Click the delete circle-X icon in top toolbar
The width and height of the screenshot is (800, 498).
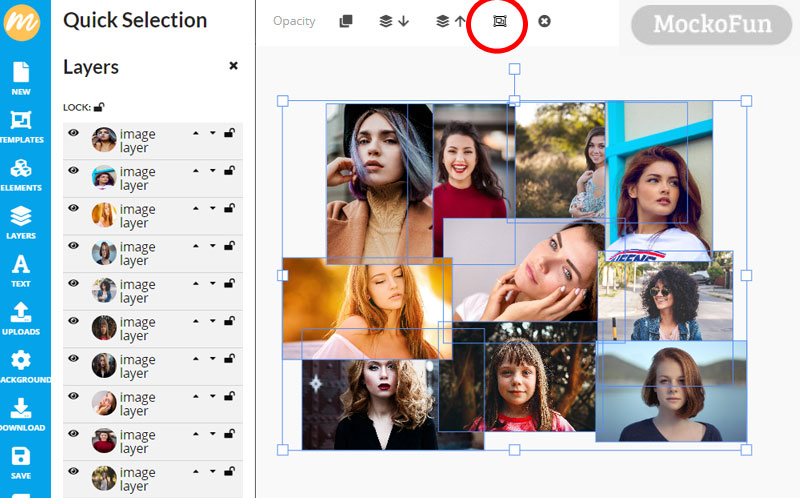pyautogui.click(x=544, y=21)
